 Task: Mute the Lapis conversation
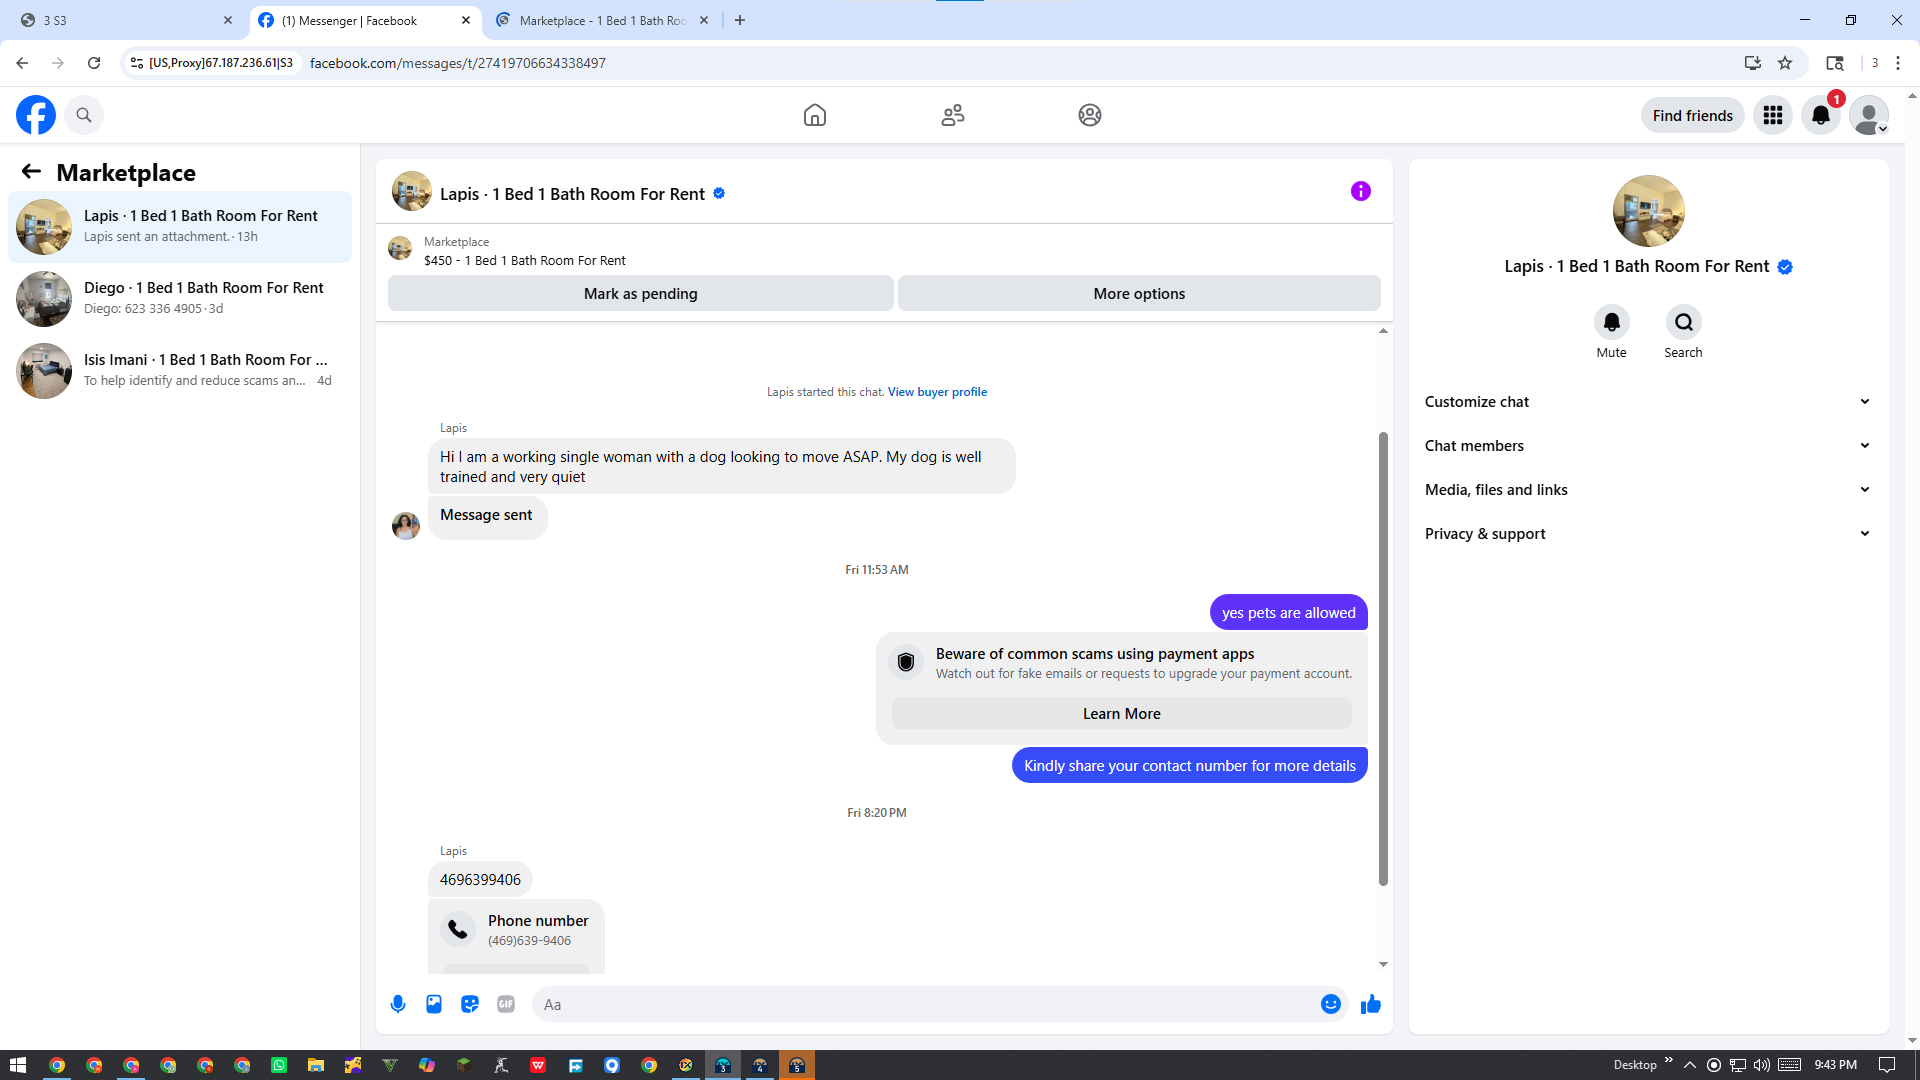tap(1612, 322)
